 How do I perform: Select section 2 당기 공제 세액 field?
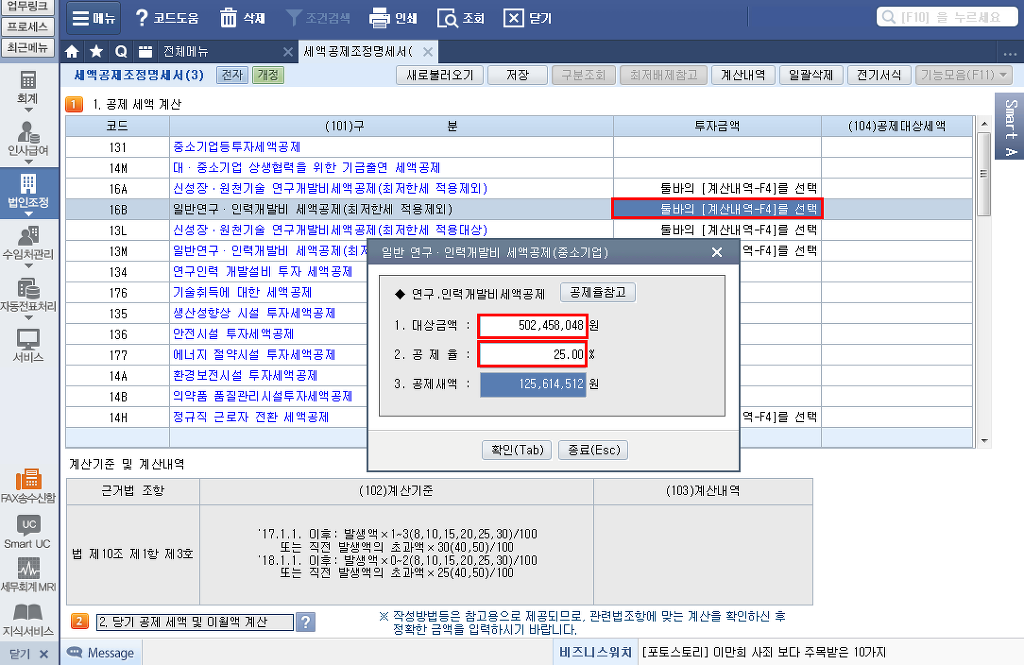point(195,622)
